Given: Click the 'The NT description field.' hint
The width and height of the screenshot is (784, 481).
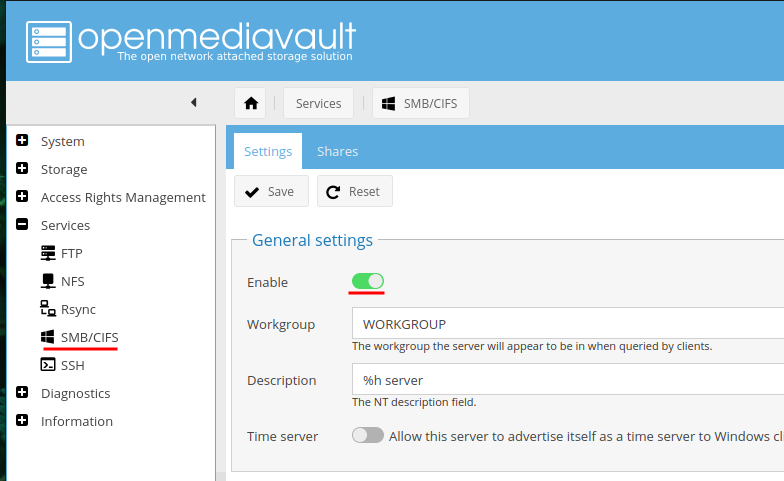Looking at the screenshot, I should [414, 402].
